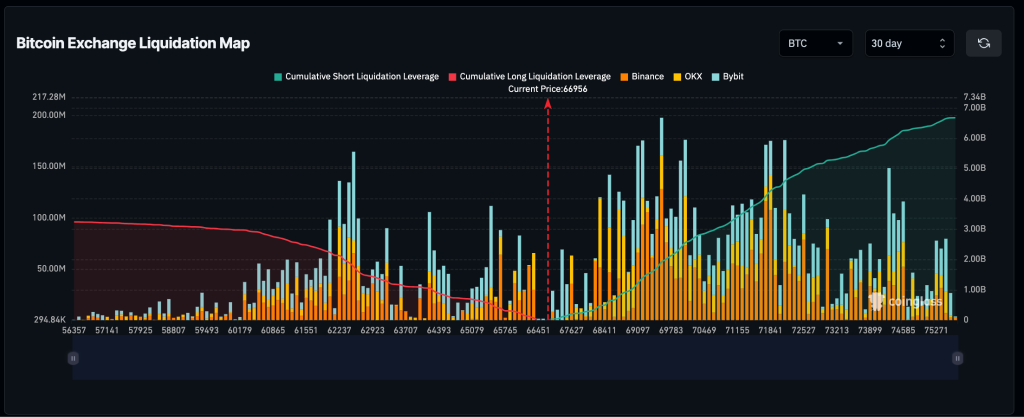This screenshot has height=417, width=1024.
Task: Click the 62237 price axis label
Action: [x=345, y=328]
